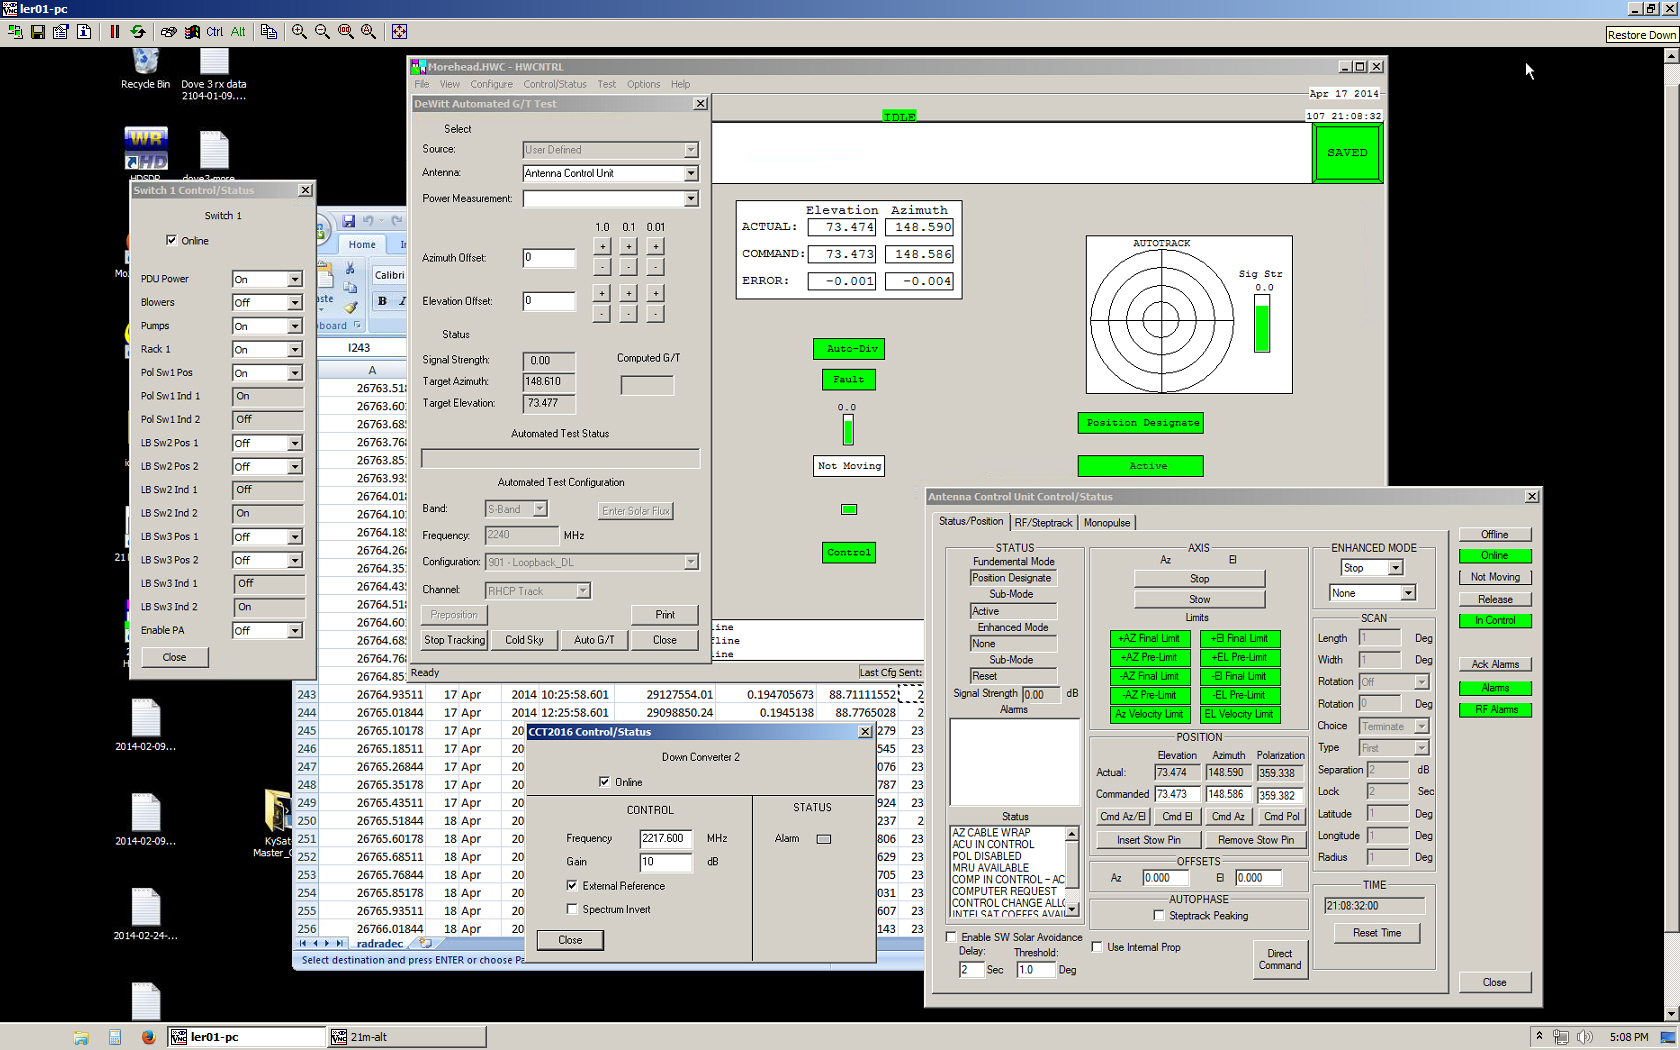Screen dimensions: 1680x1050
Task: Click the VNC New Connection toolbar icon
Action: (15, 32)
